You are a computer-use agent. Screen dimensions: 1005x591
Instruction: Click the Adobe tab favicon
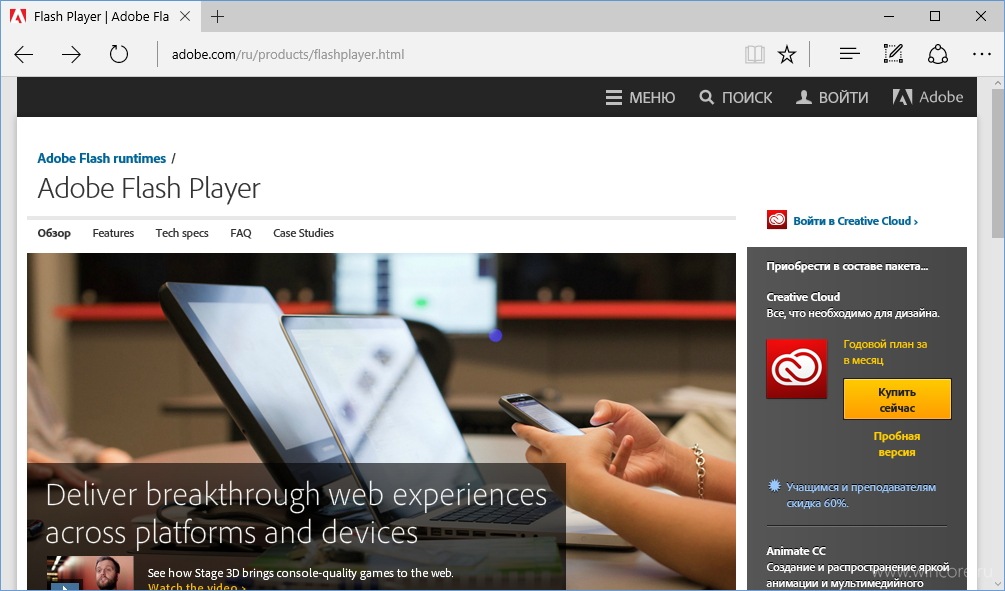[18, 16]
